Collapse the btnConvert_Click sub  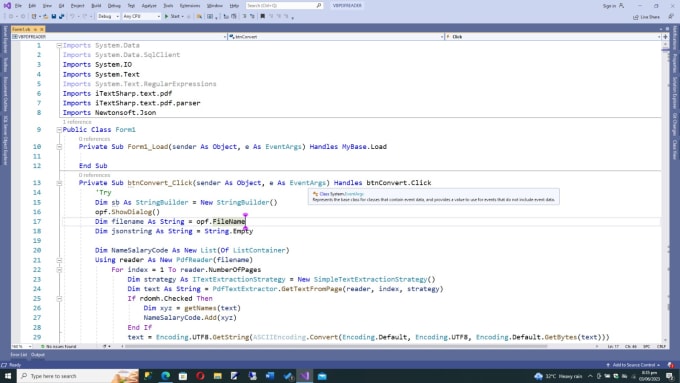pos(59,183)
